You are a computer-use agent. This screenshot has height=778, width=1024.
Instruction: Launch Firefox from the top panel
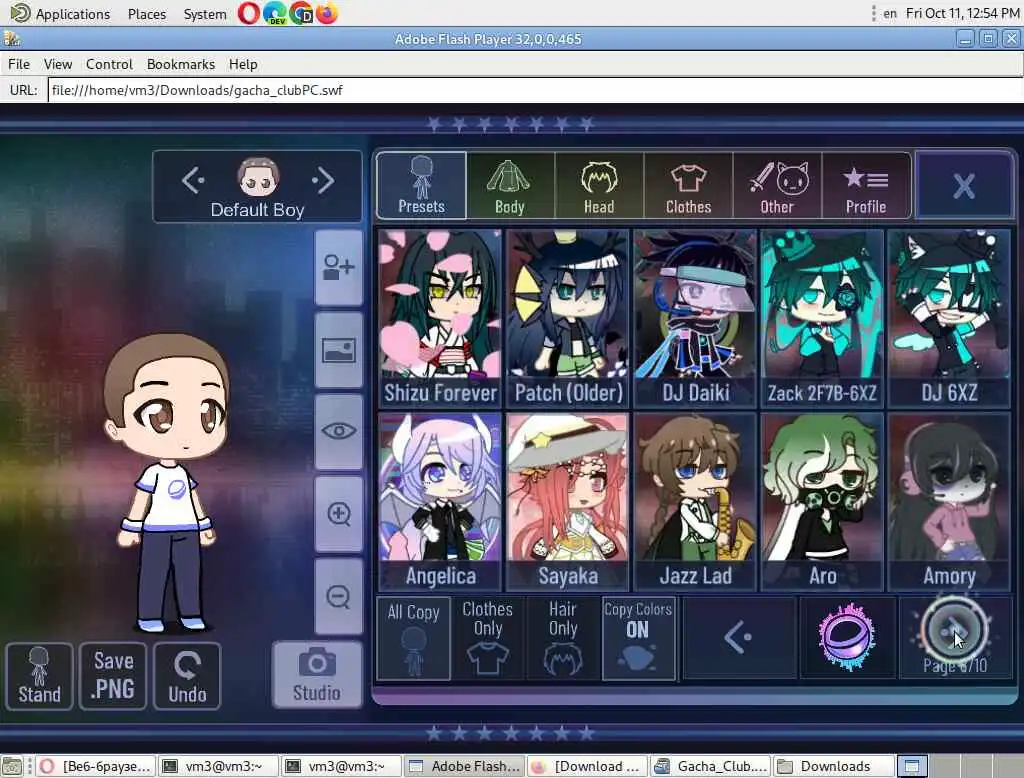(x=327, y=13)
